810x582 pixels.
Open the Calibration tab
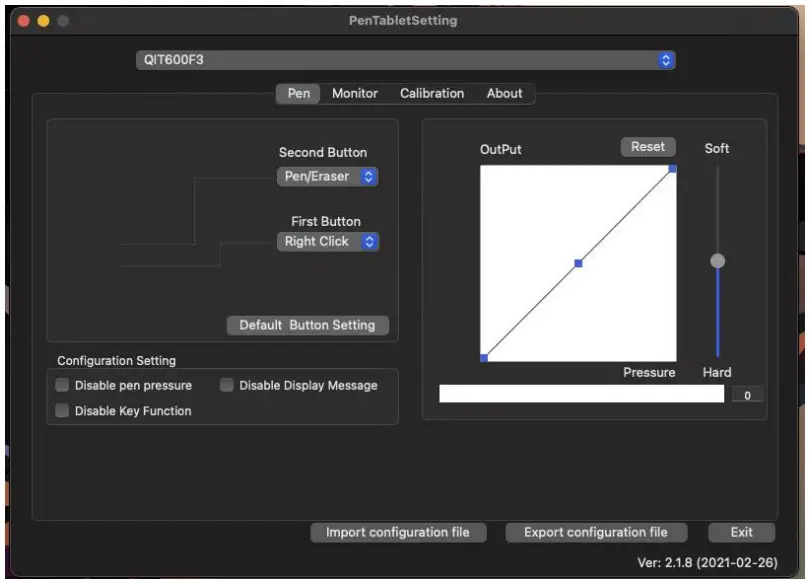[x=432, y=93]
